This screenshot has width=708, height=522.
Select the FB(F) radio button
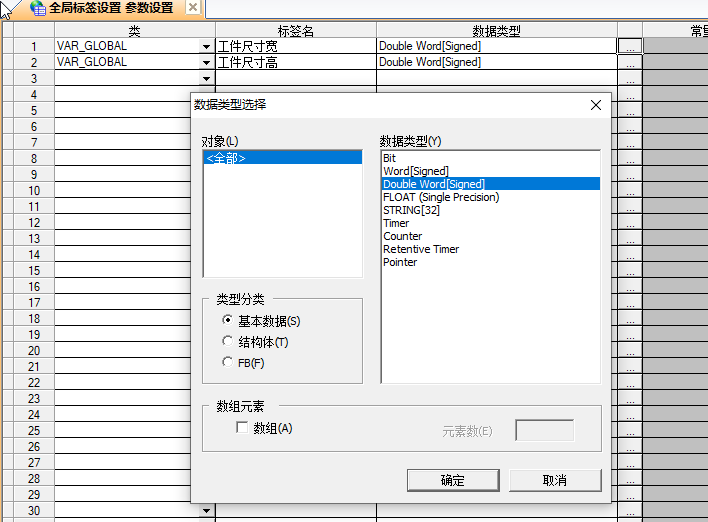point(228,363)
